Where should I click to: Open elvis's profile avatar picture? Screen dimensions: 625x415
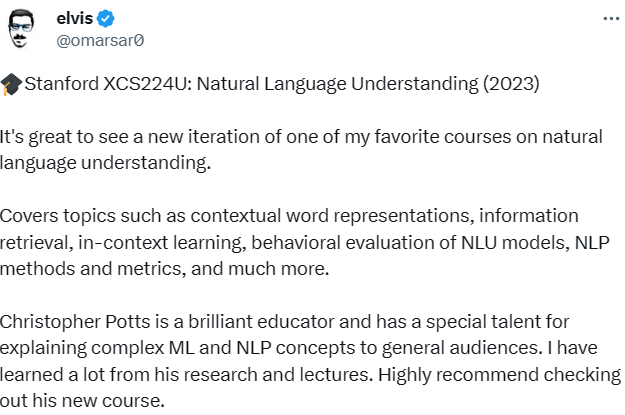point(21,29)
